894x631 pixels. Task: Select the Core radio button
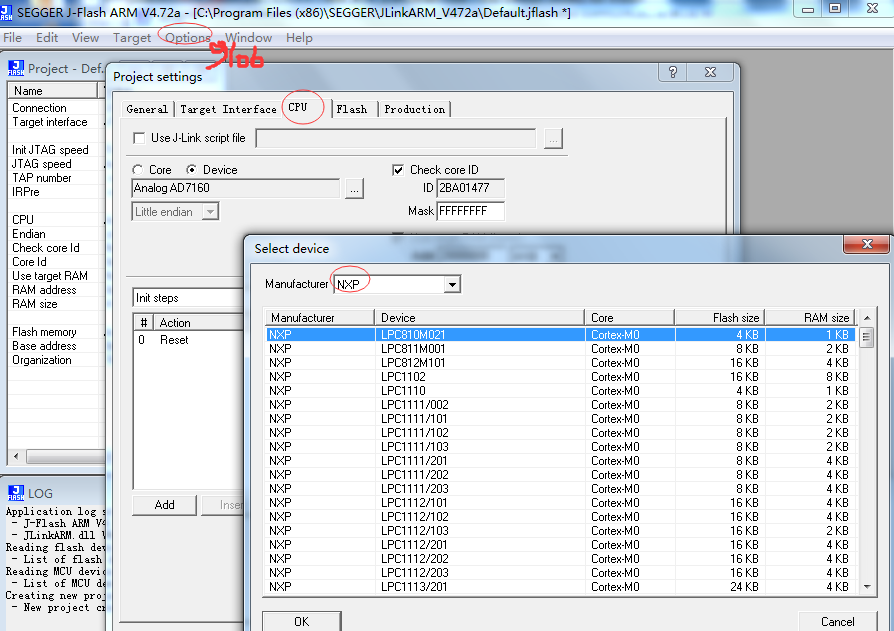[137, 170]
